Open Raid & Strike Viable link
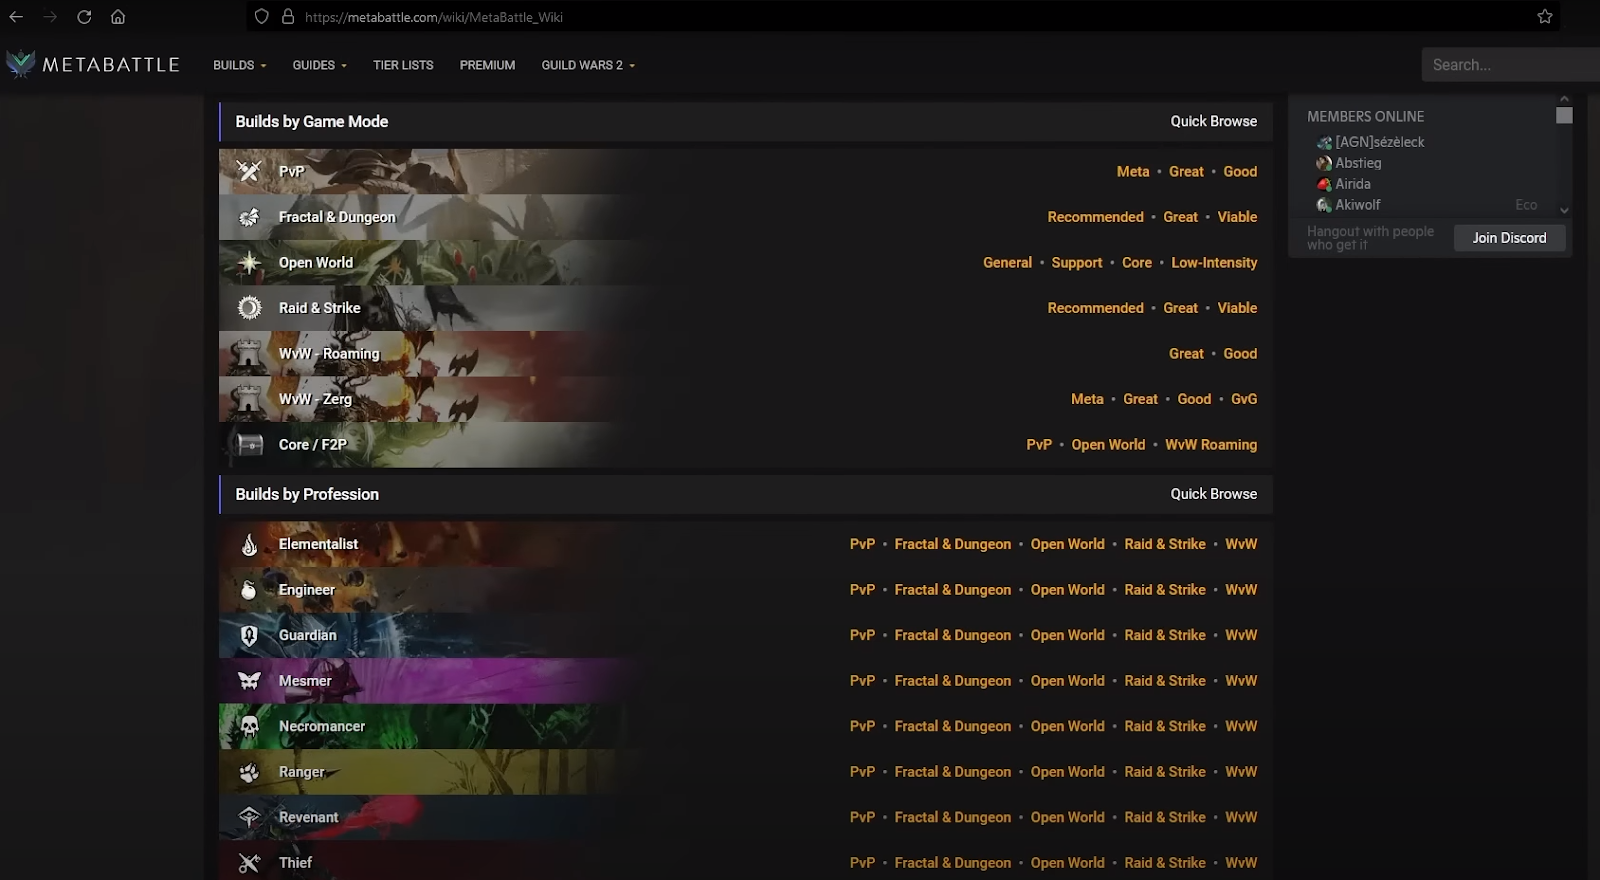 pyautogui.click(x=1237, y=308)
